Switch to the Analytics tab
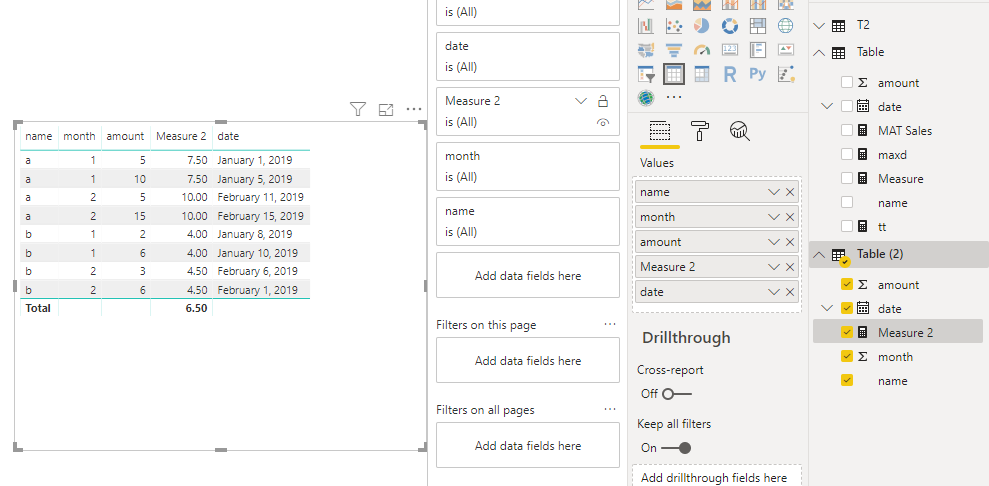This screenshot has width=989, height=486. click(x=739, y=131)
